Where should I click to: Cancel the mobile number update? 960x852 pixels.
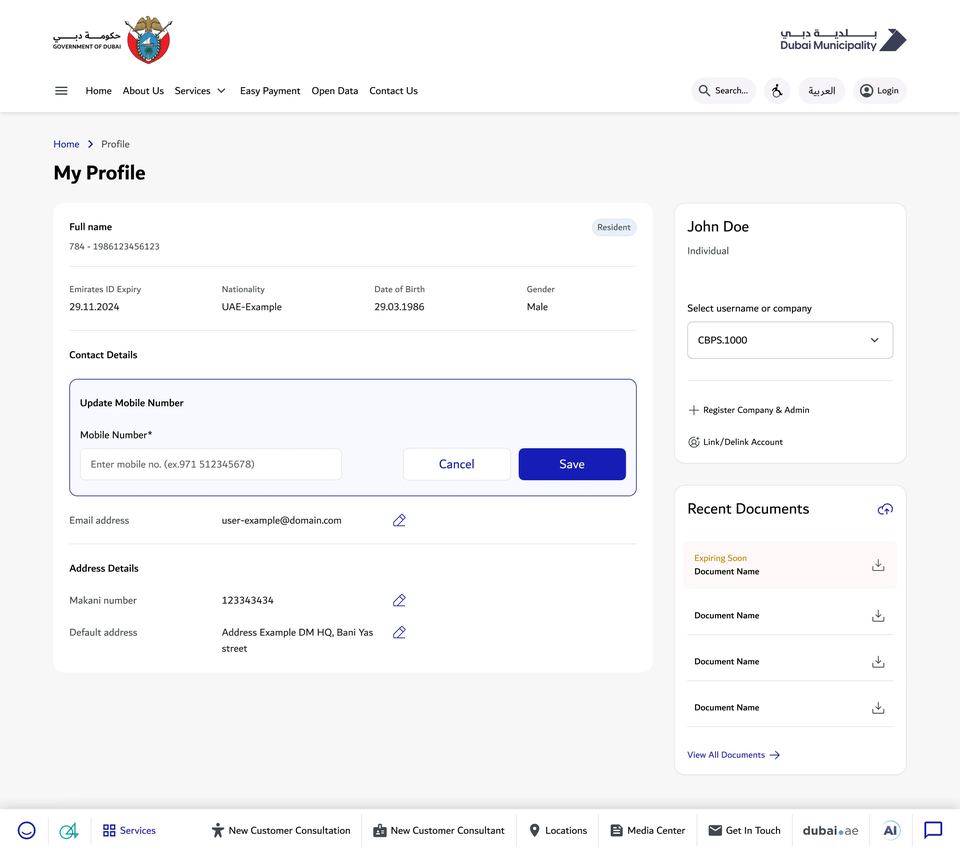[x=457, y=464]
